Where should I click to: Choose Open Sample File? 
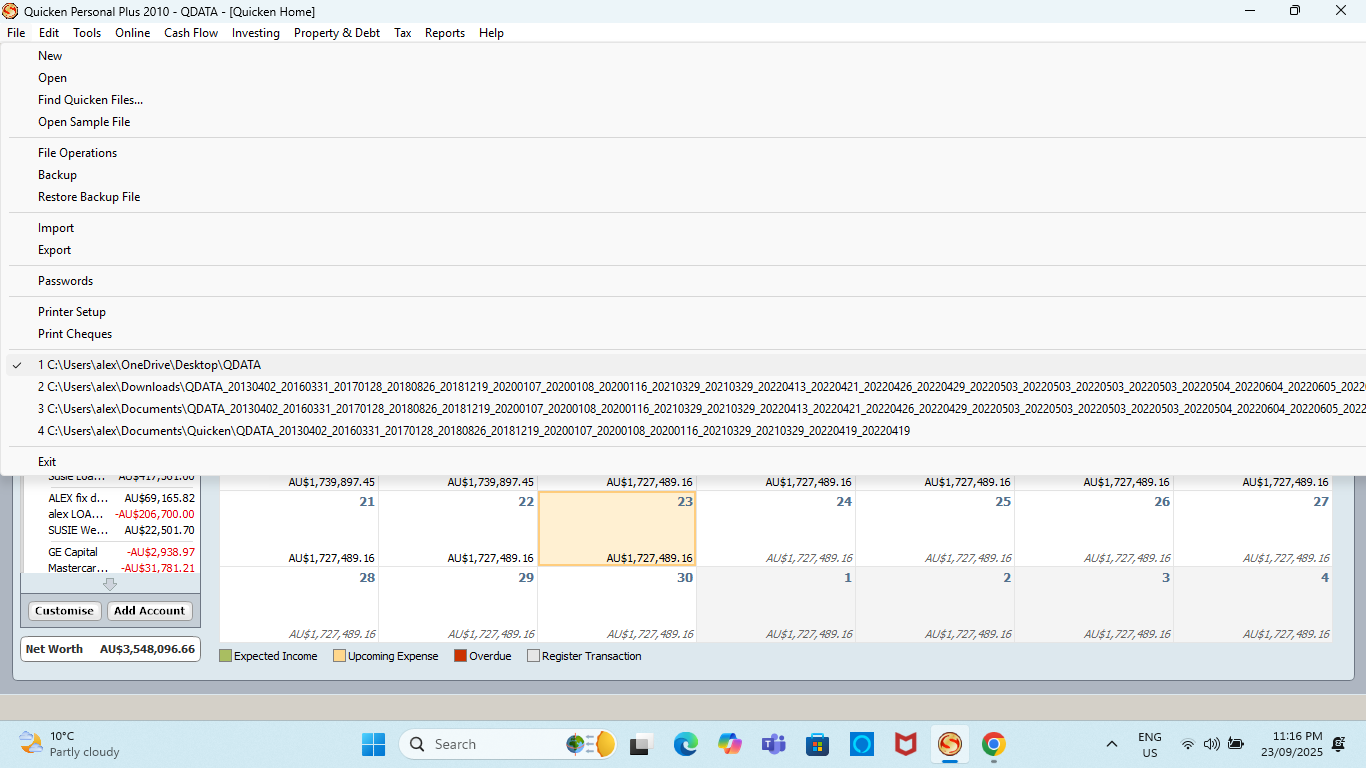(84, 122)
